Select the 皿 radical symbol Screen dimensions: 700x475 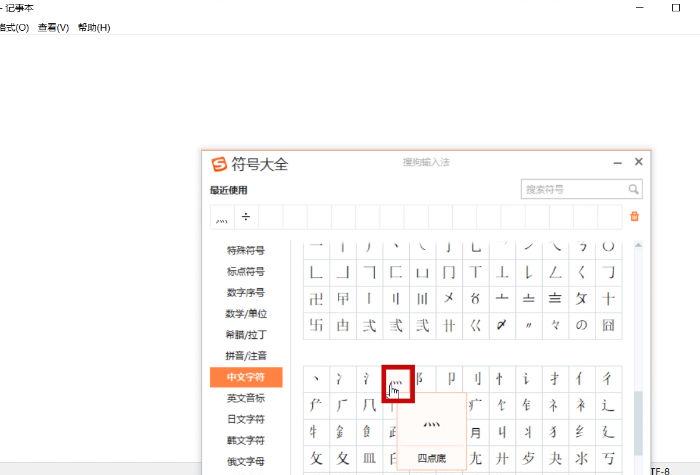coord(369,458)
